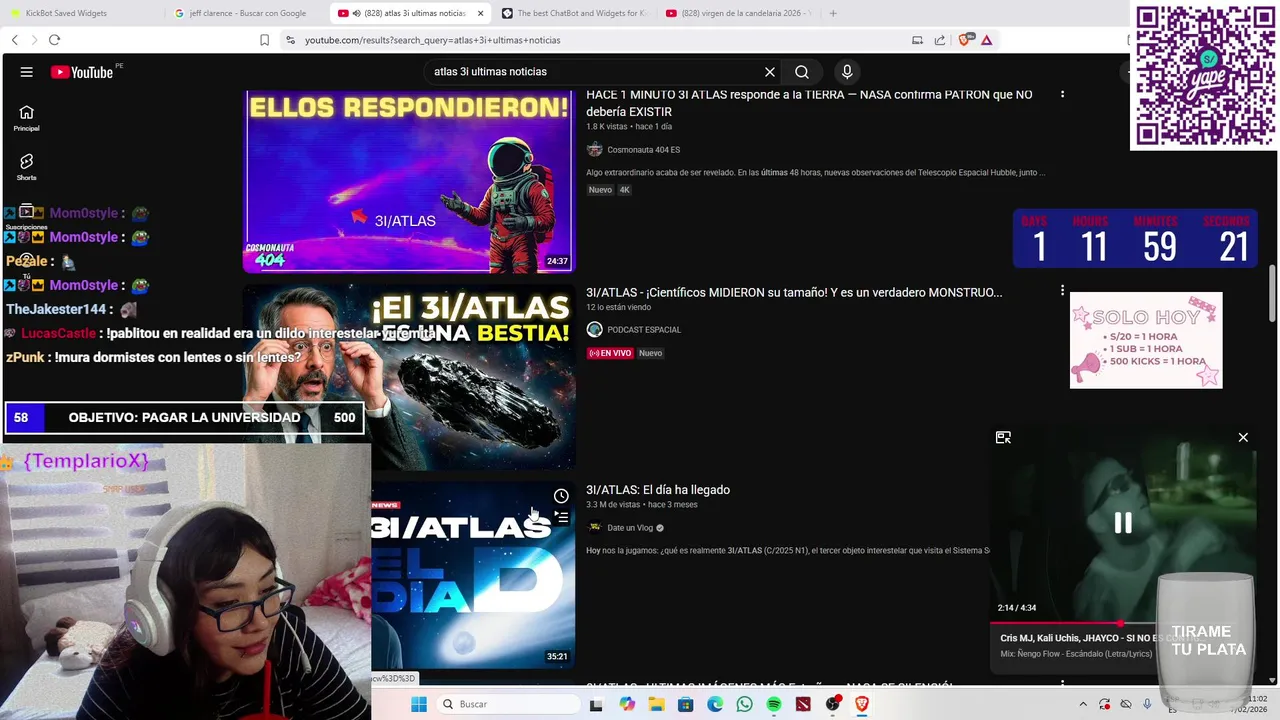Screen dimensions: 1280x720
Task: Add 'El día ha llegado' to queue
Action: (561, 518)
